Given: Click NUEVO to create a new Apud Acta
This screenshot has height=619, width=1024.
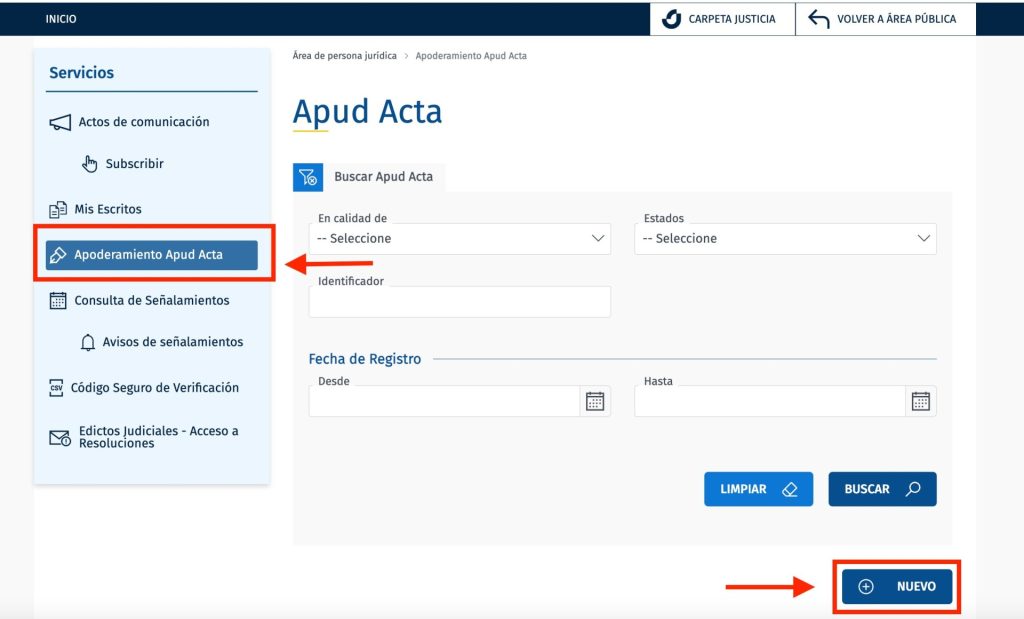Looking at the screenshot, I should (897, 586).
